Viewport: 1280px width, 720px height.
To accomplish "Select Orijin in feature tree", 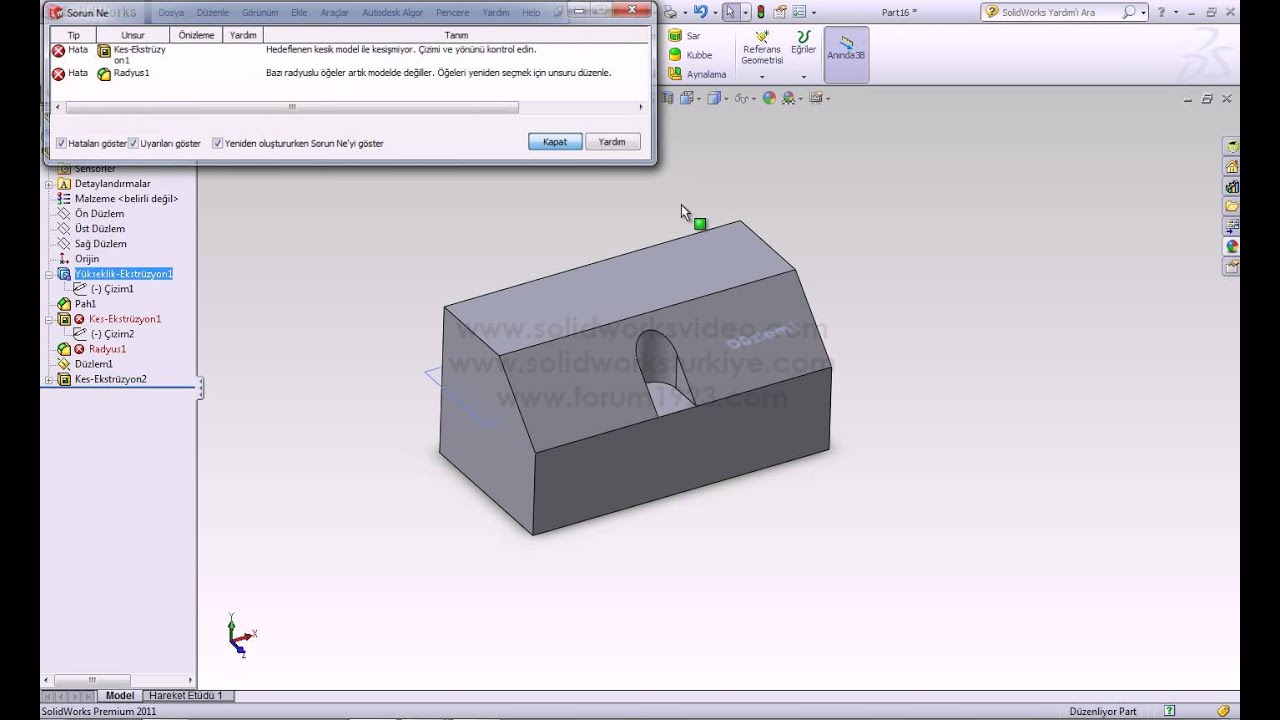I will 87,259.
